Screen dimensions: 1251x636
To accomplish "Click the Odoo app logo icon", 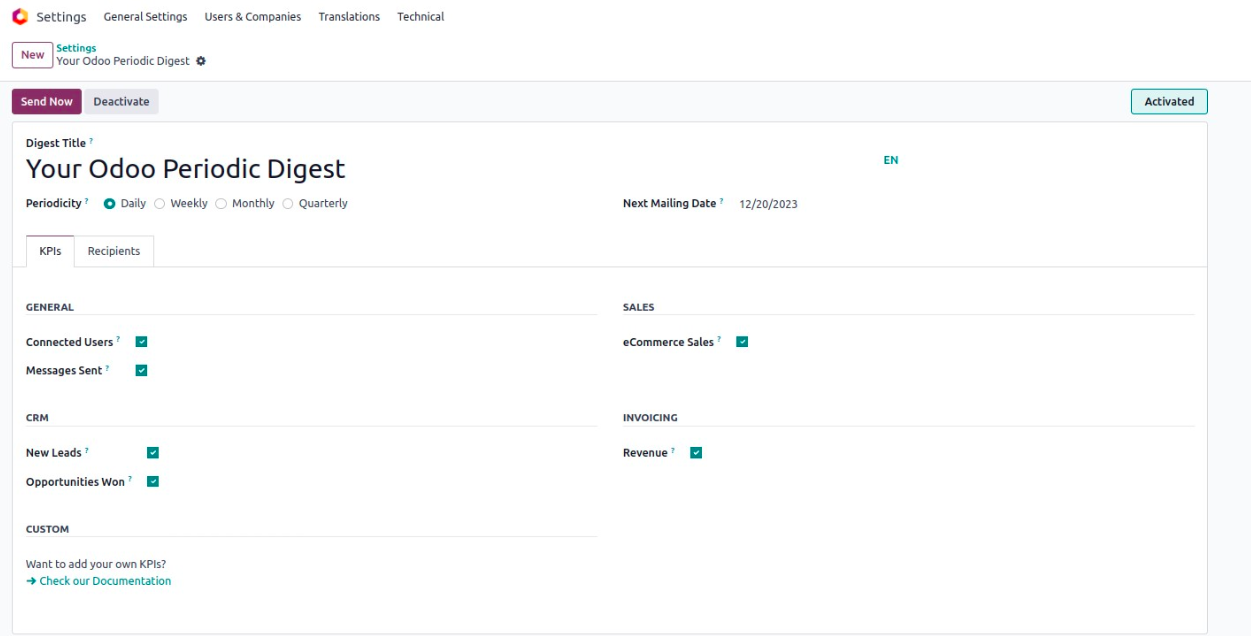I will [x=20, y=17].
